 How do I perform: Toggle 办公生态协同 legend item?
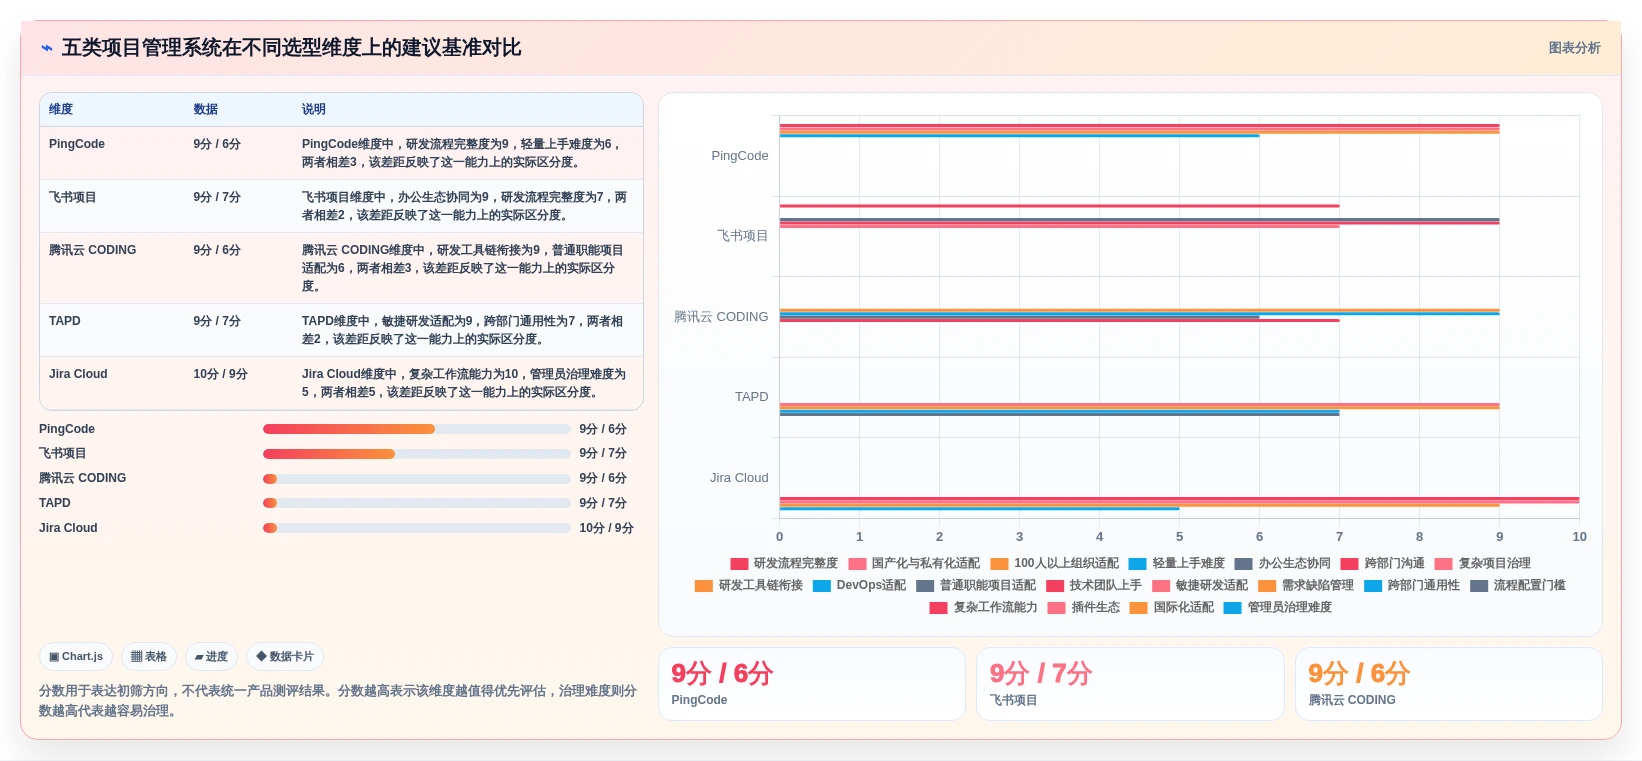click(x=1283, y=564)
